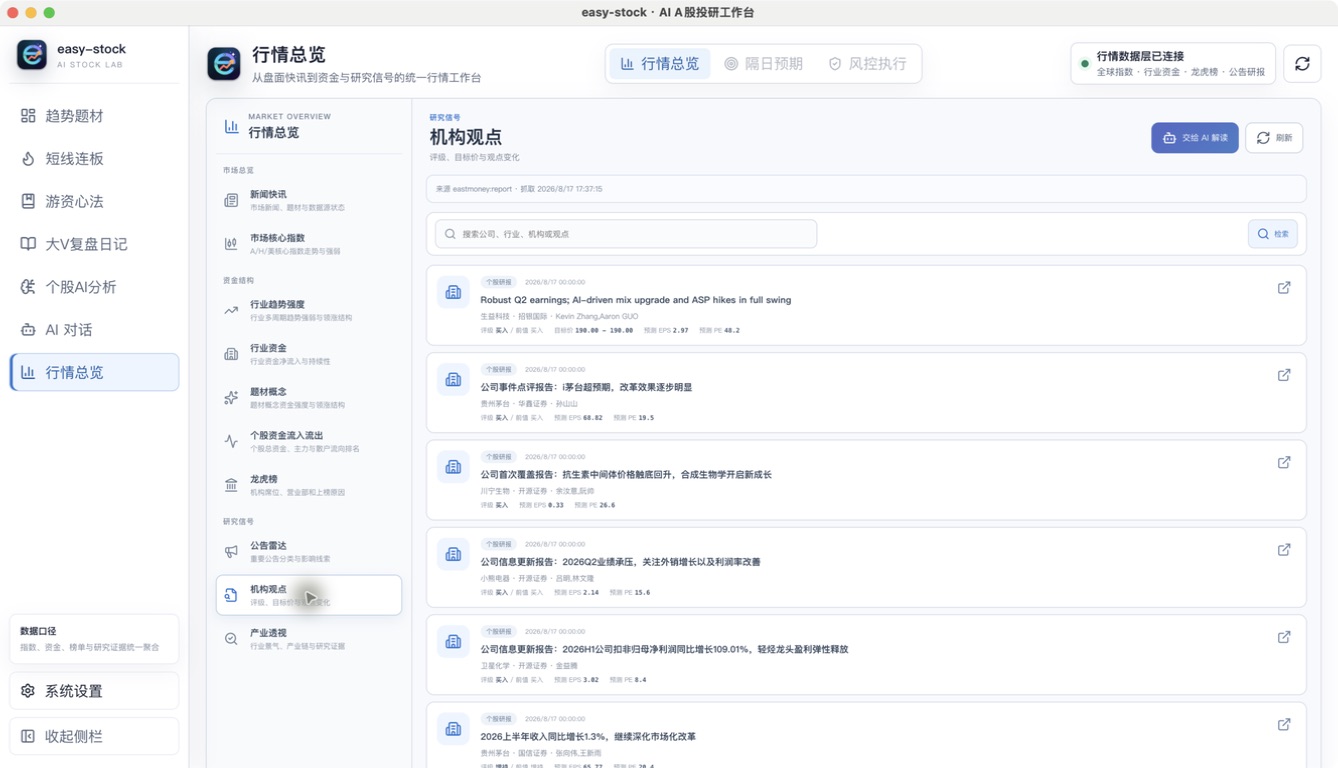The image size is (1338, 768).
Task: Select 龙虎榜 in the overview list
Action: tap(309, 485)
